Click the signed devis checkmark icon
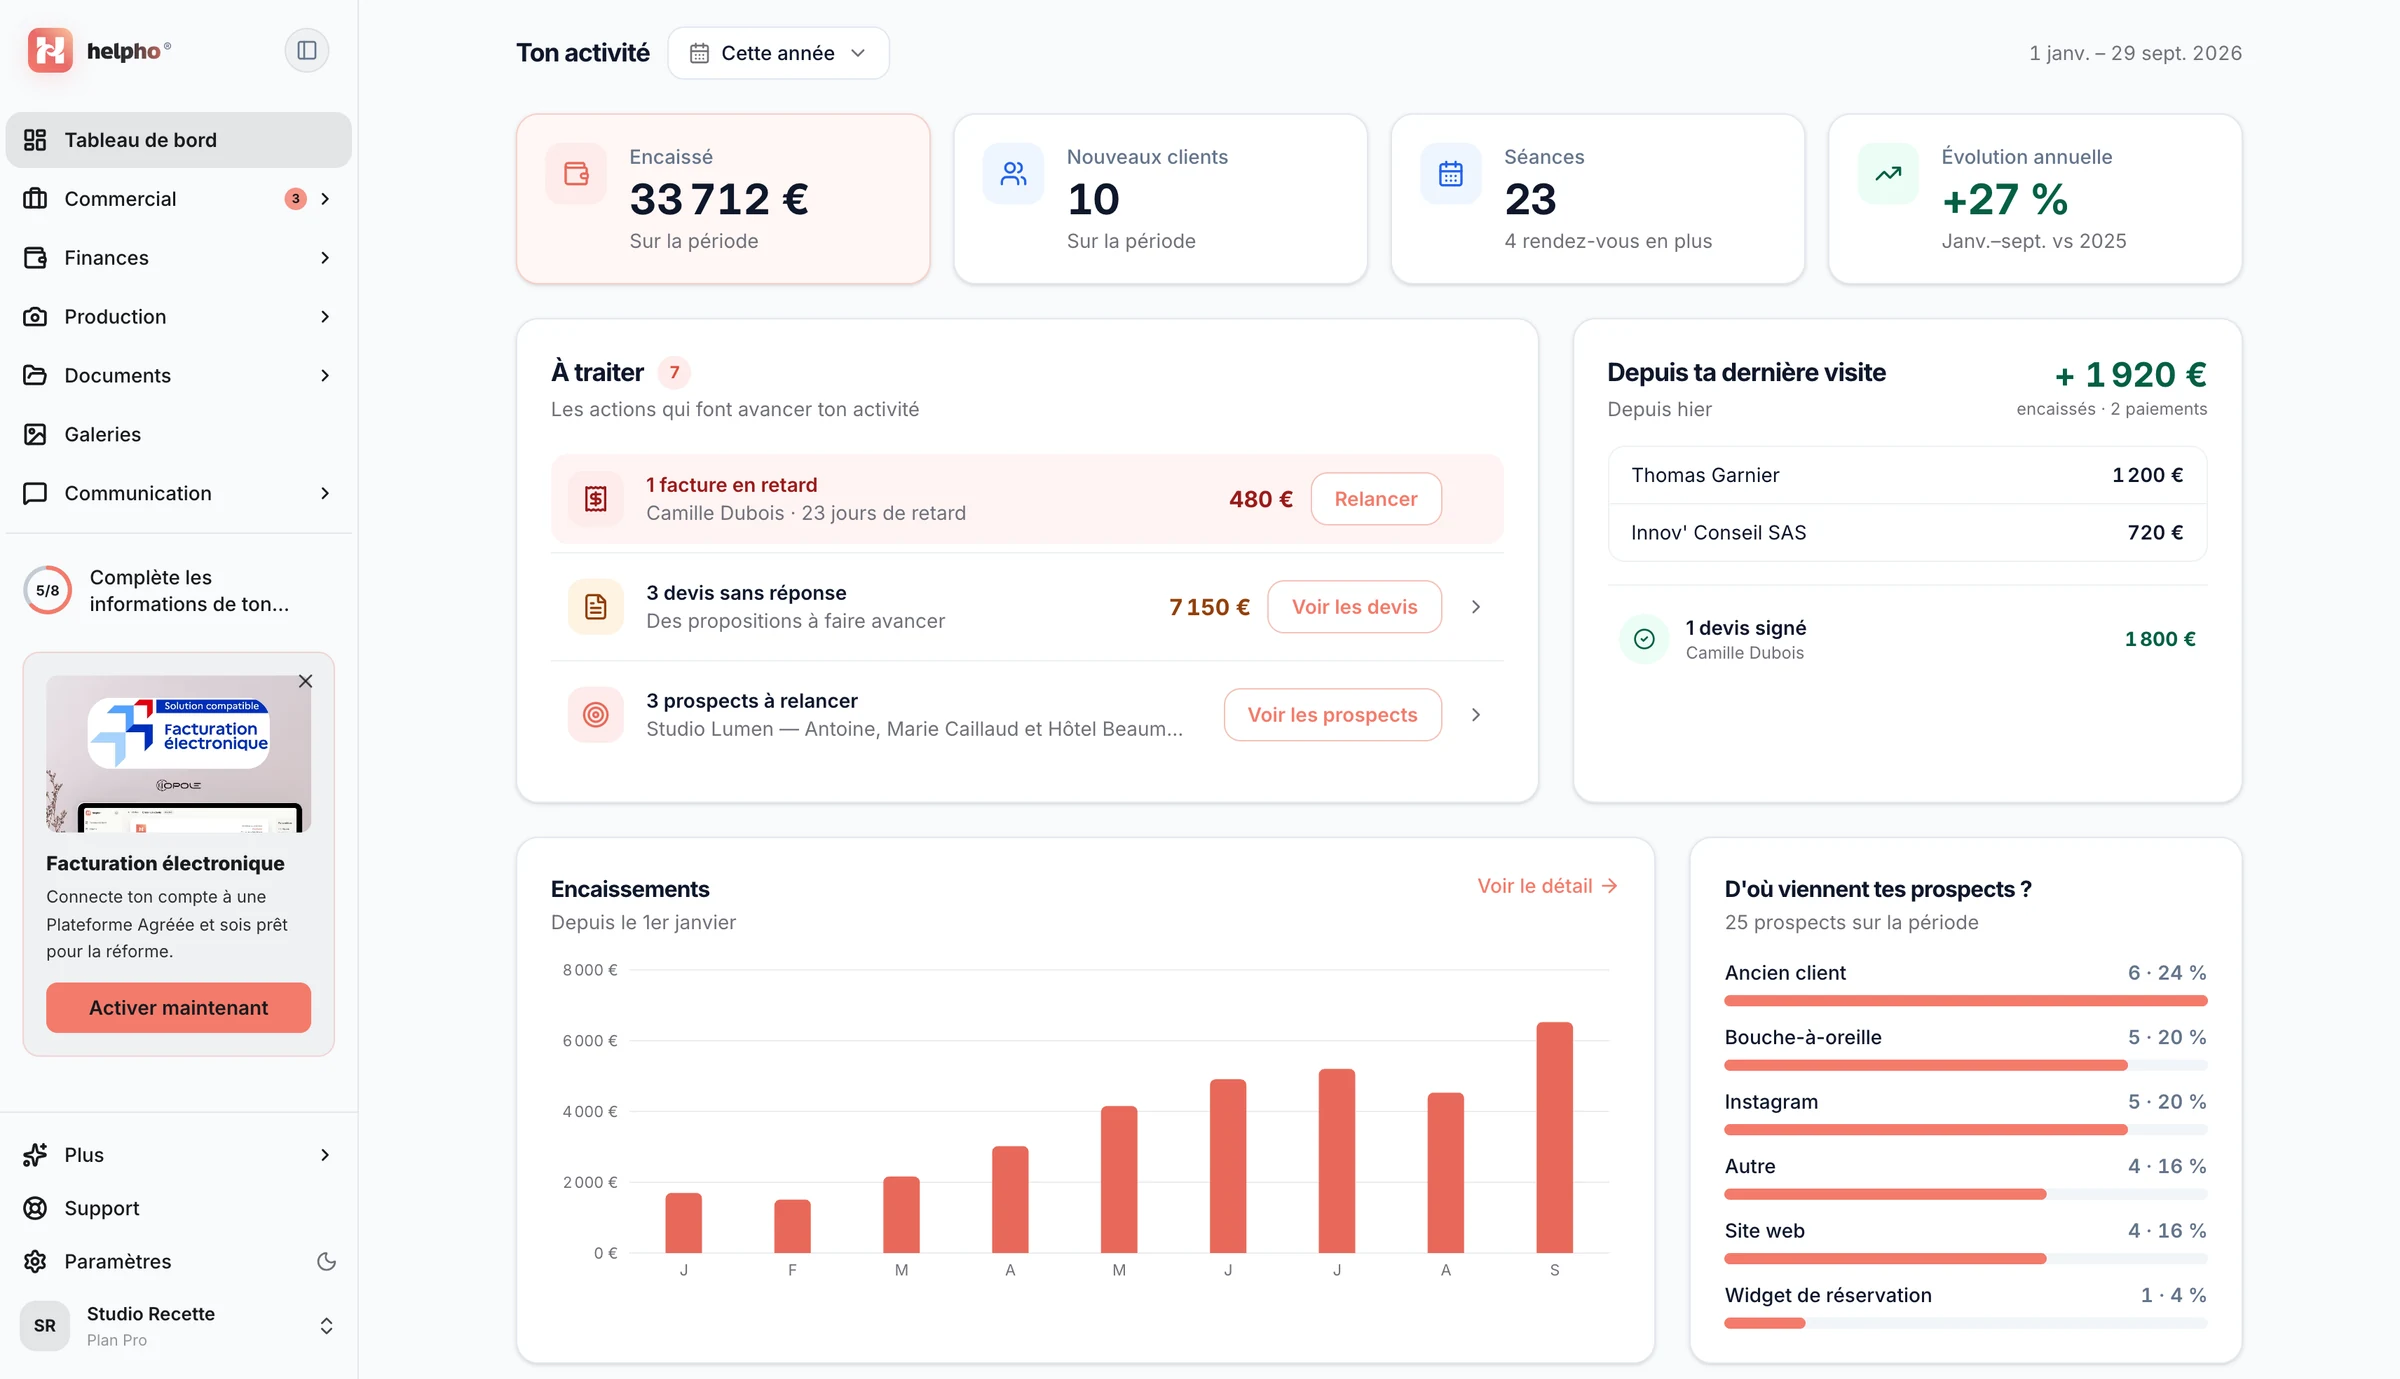Image resolution: width=2400 pixels, height=1379 pixels. [x=1644, y=639]
